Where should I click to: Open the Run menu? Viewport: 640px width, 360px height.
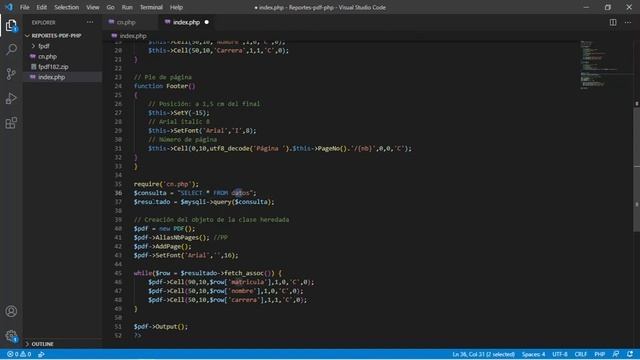click(127, 7)
